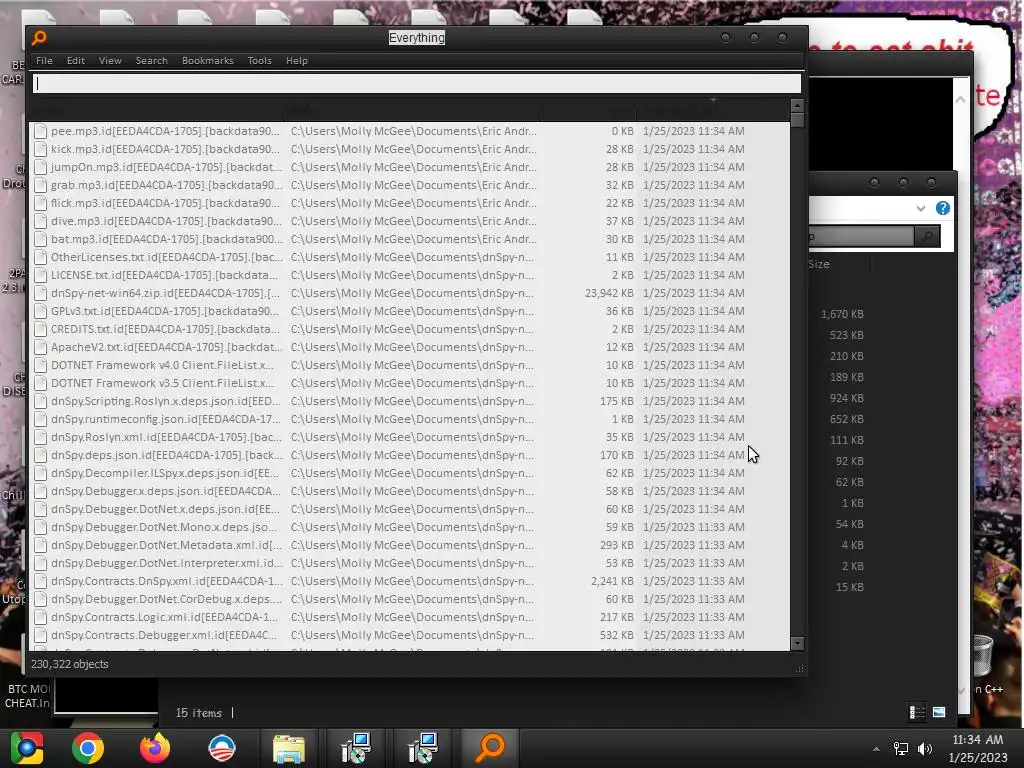Select the DOTNET Framework v4.0 Client.FileList file name
The height and width of the screenshot is (768, 1024).
(x=163, y=365)
